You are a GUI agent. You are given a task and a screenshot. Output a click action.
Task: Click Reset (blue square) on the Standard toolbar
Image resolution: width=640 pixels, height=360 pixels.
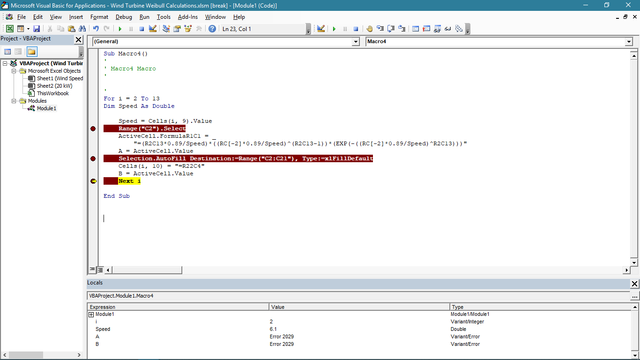(142, 29)
